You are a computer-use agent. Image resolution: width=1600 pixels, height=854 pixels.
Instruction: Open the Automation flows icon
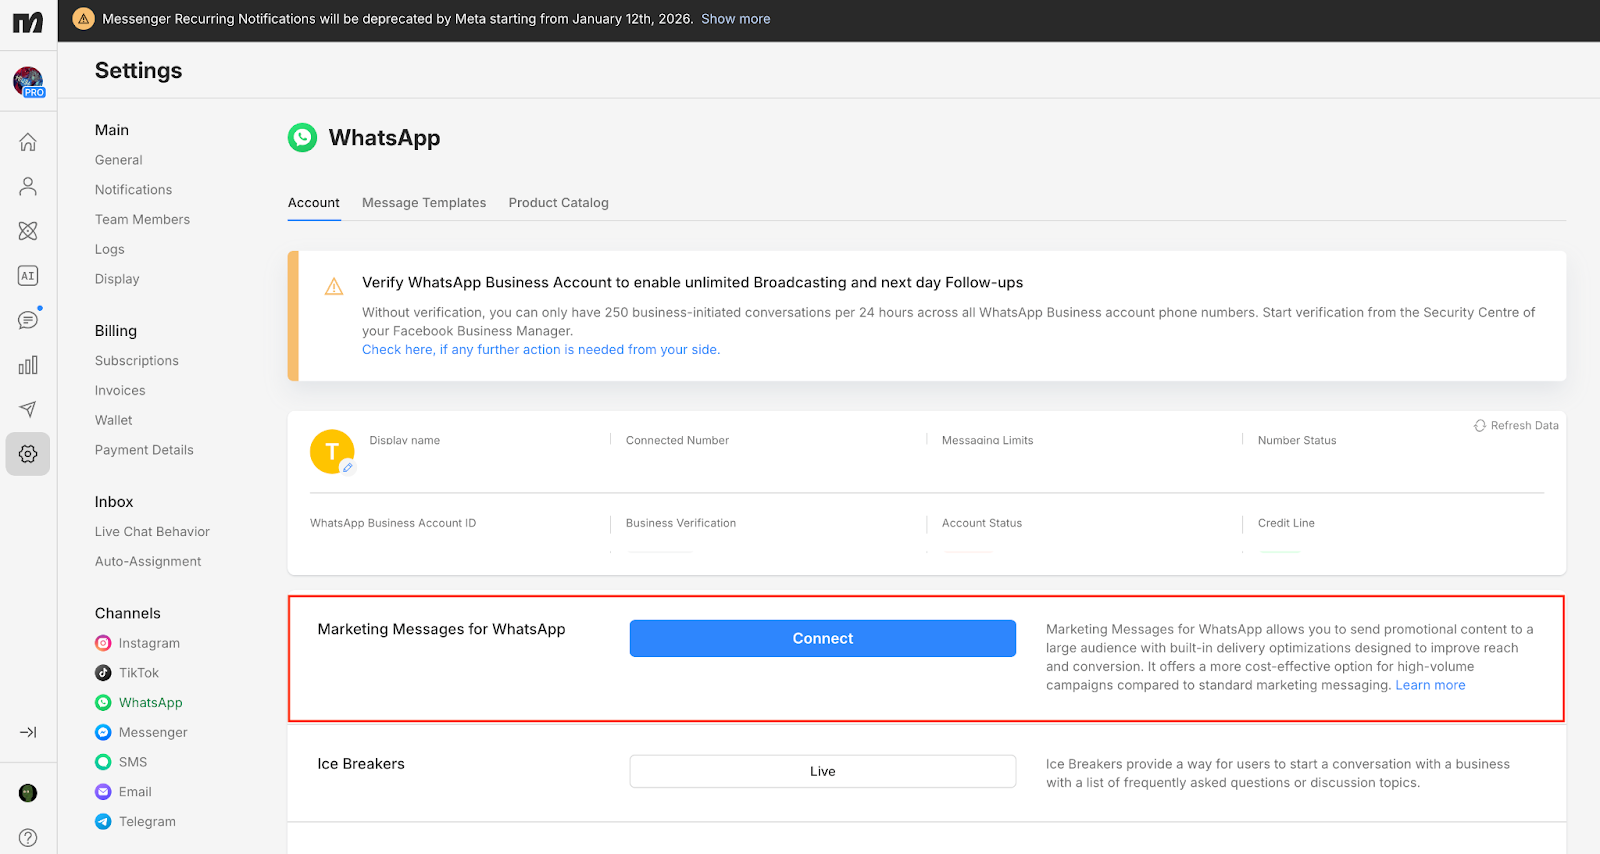click(28, 231)
